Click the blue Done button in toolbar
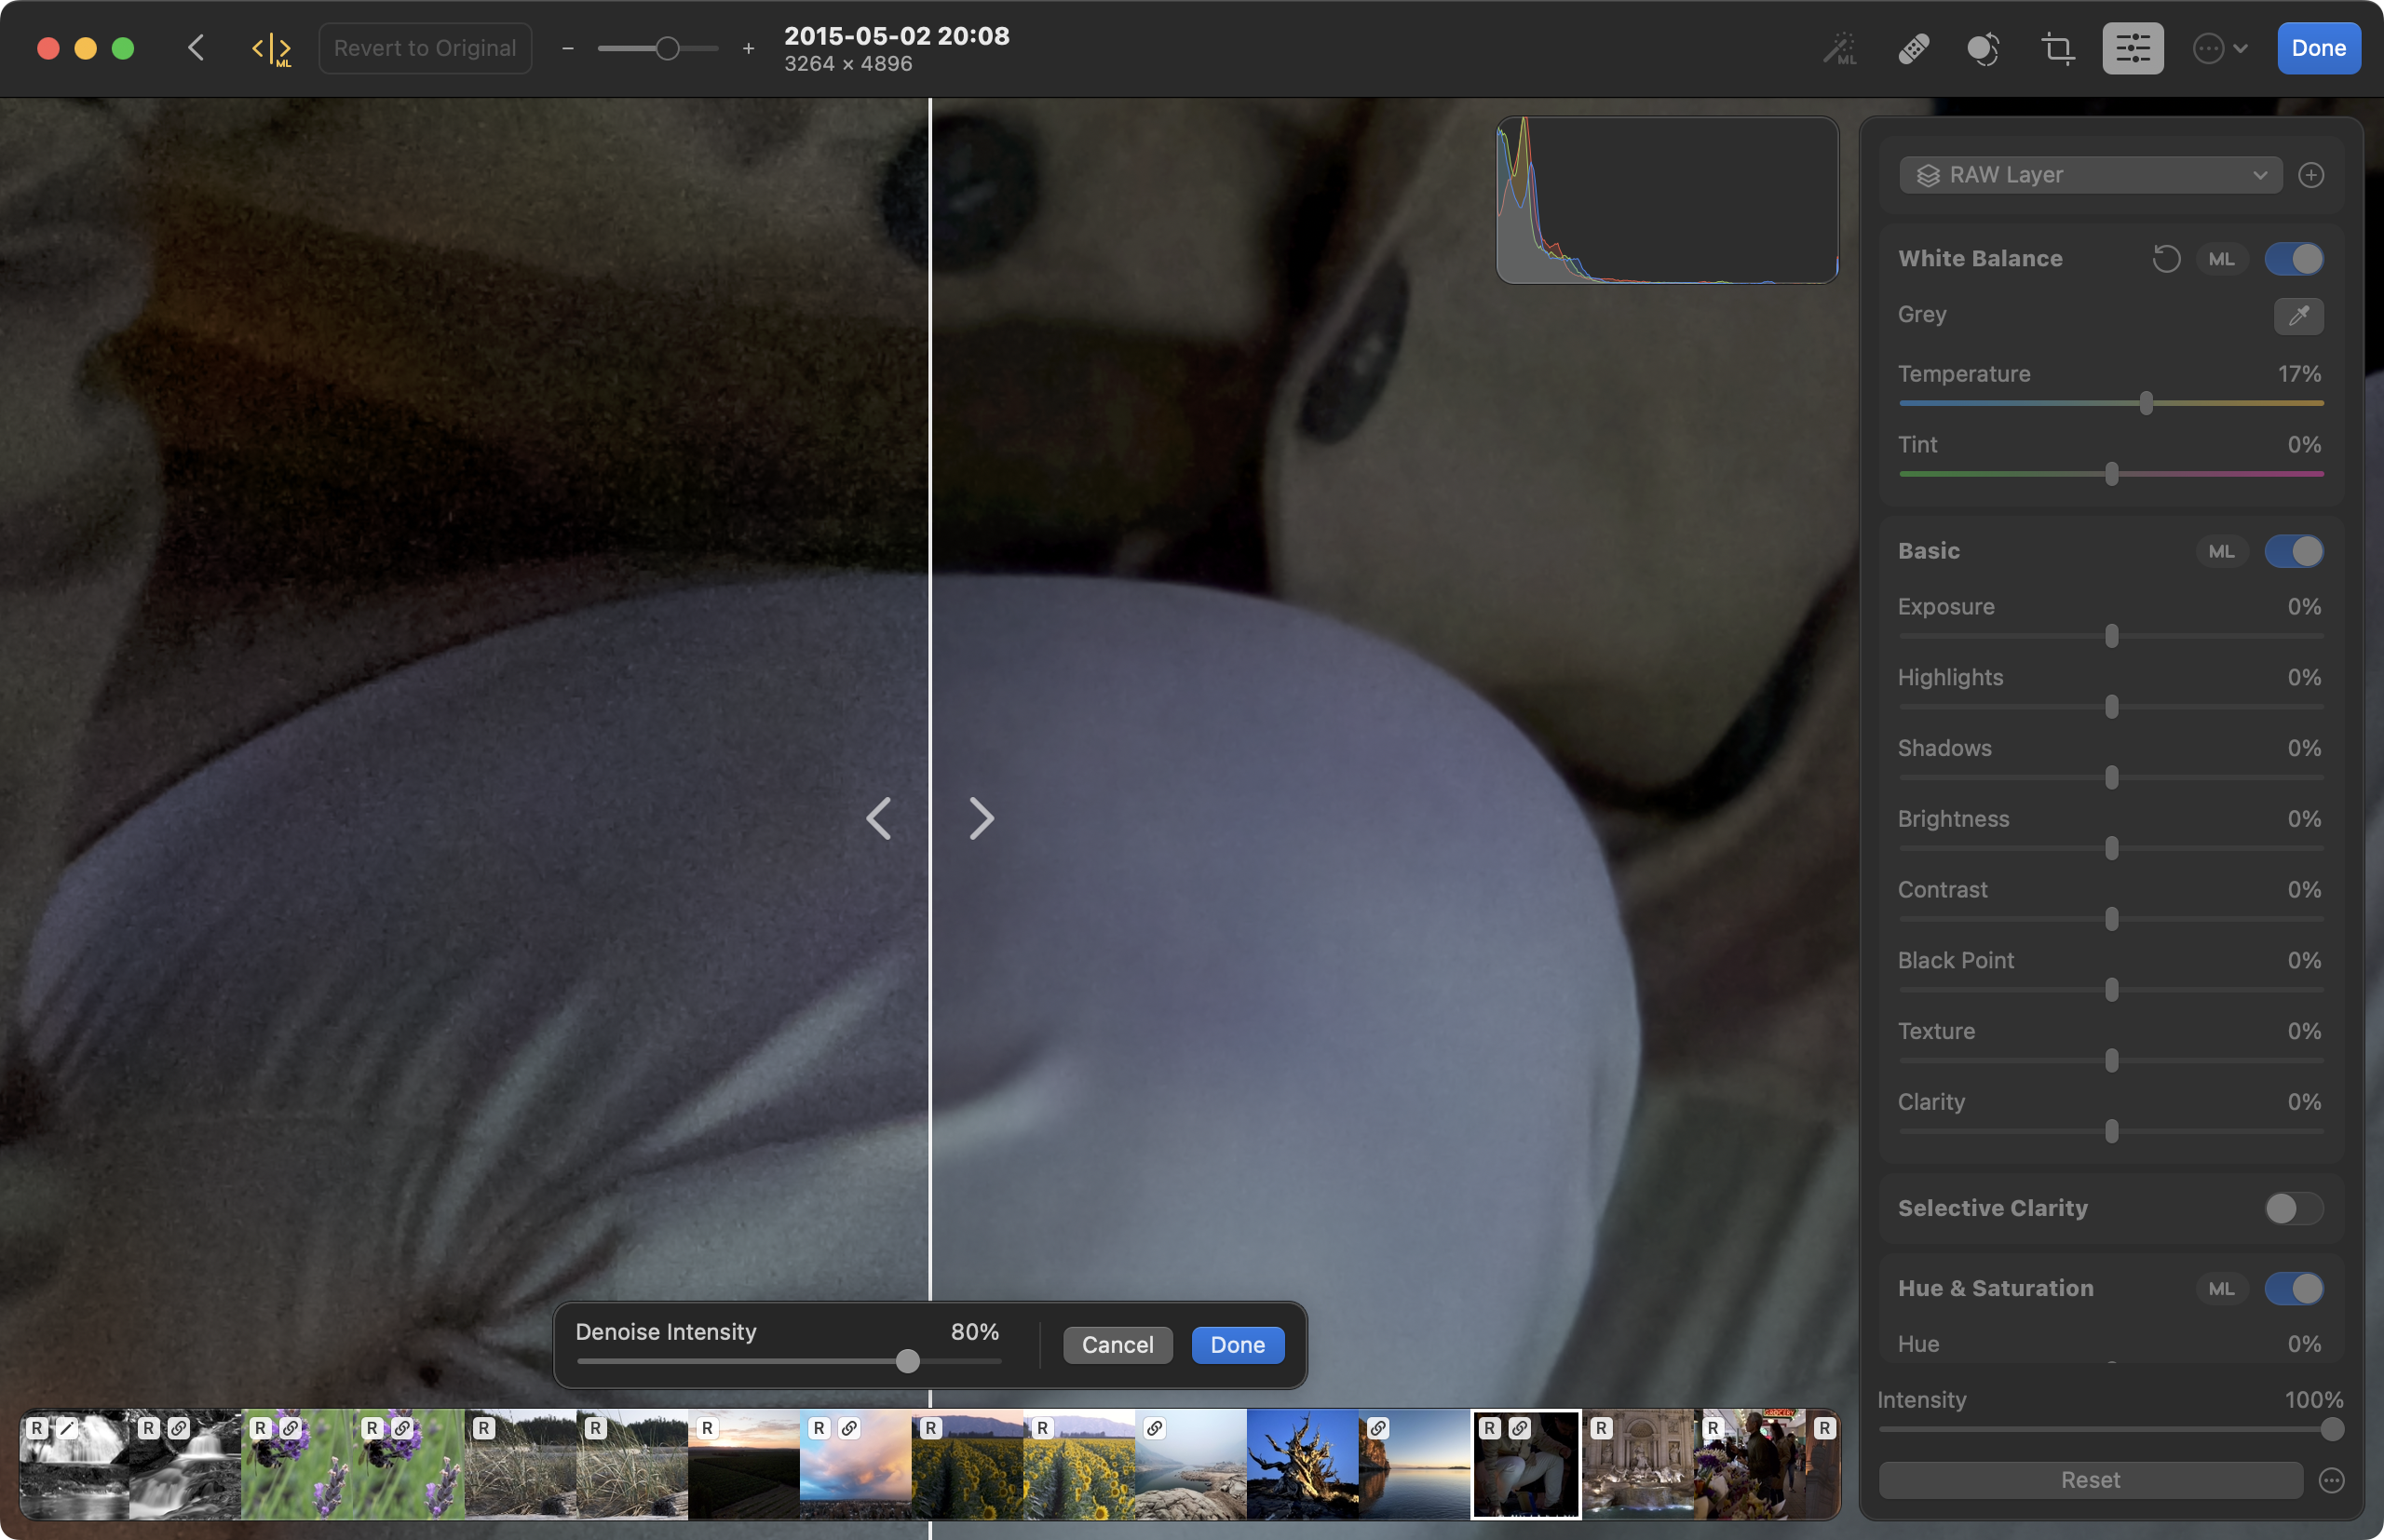Screen dimensions: 2384x1540 tap(2318, 48)
